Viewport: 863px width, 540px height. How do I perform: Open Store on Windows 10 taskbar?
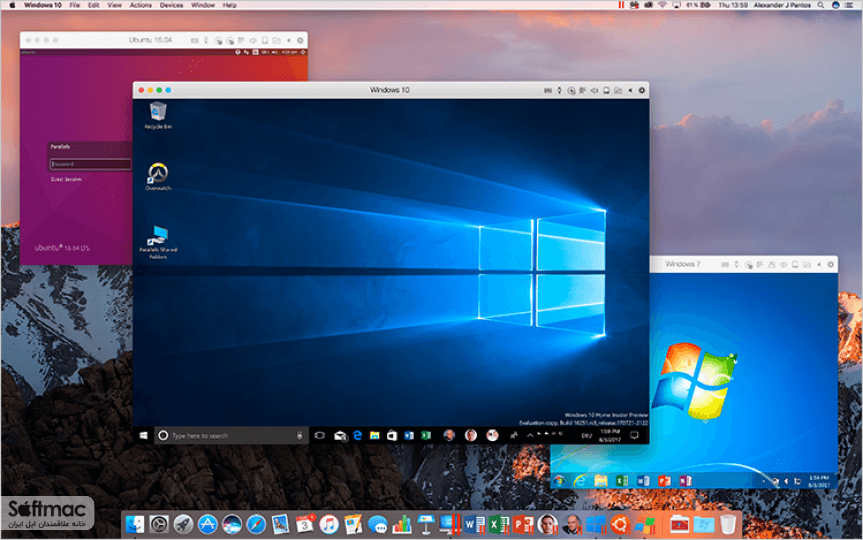point(392,435)
